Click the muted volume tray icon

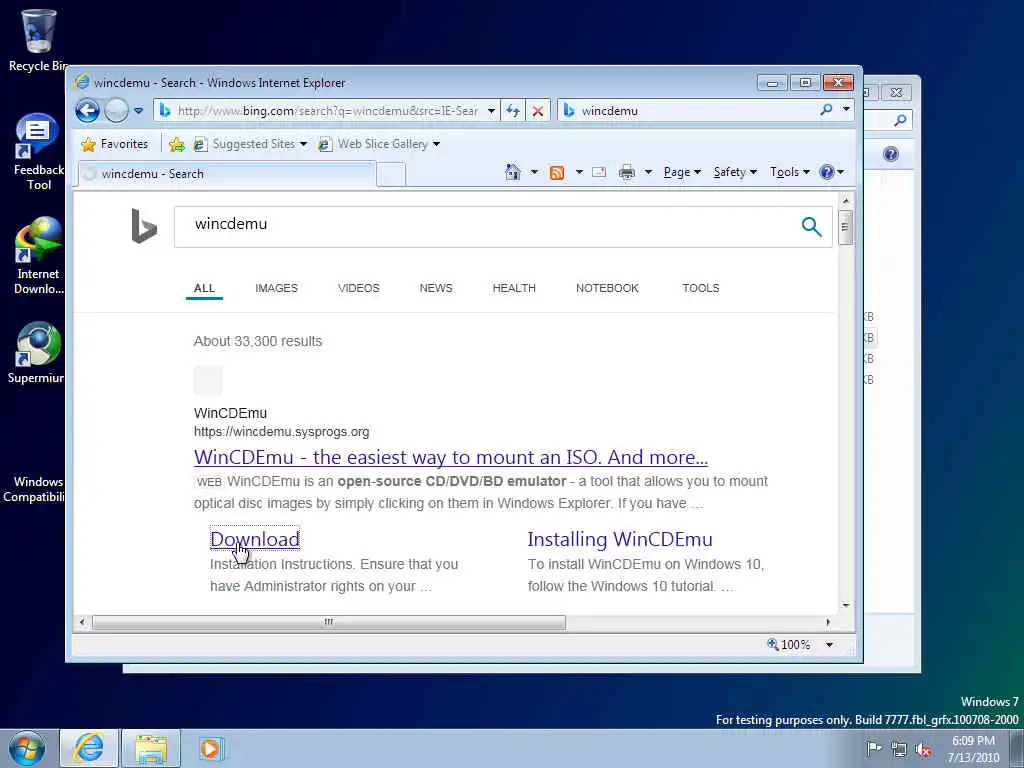coord(923,750)
